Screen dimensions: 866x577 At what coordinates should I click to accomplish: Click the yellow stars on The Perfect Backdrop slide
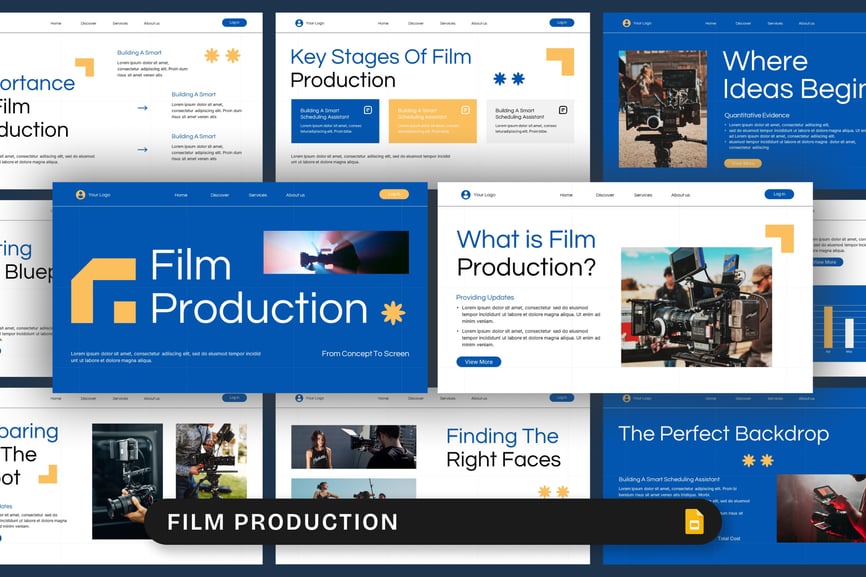[757, 460]
